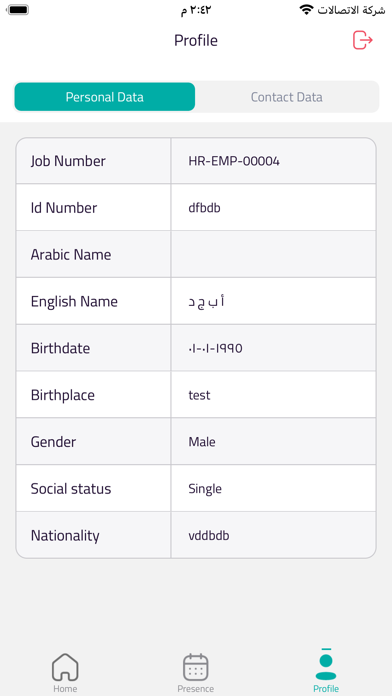Image resolution: width=392 pixels, height=696 pixels.
Task: Select the Profile person icon
Action: pyautogui.click(x=326, y=664)
